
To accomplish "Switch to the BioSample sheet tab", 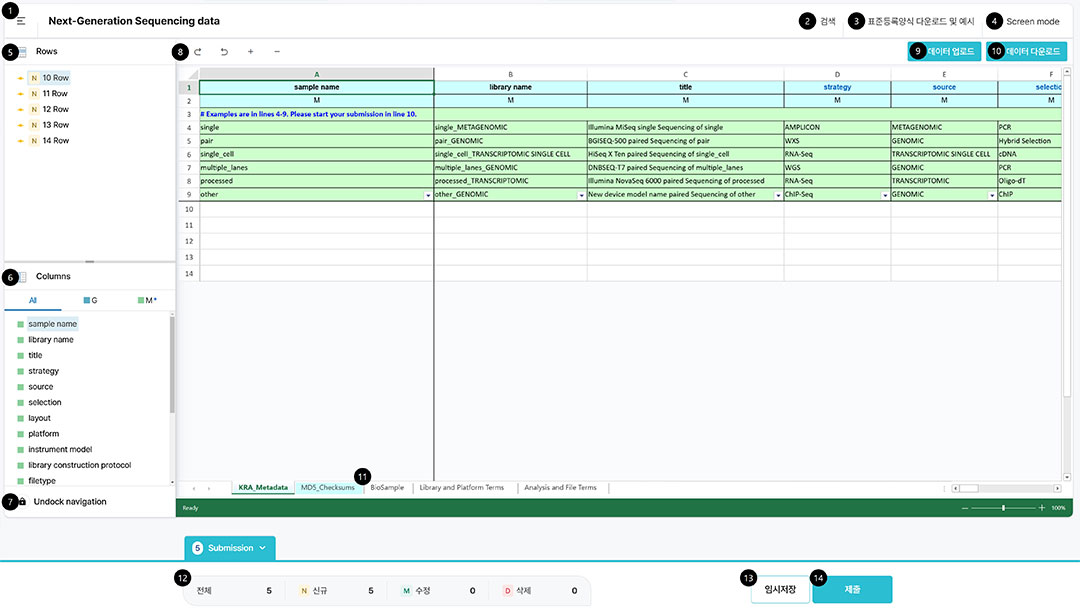I will point(387,488).
